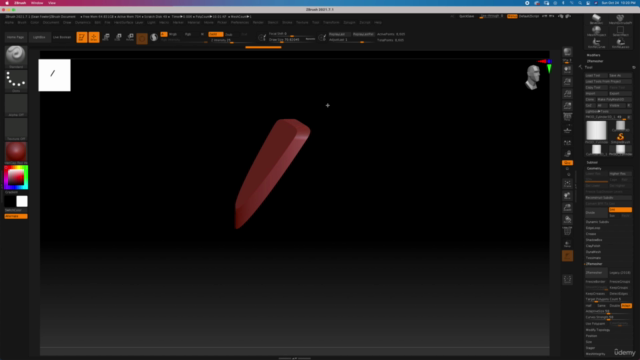Viewport: 640px width, 360px height.
Task: Click the head camera orientation widget
Action: click(532, 77)
